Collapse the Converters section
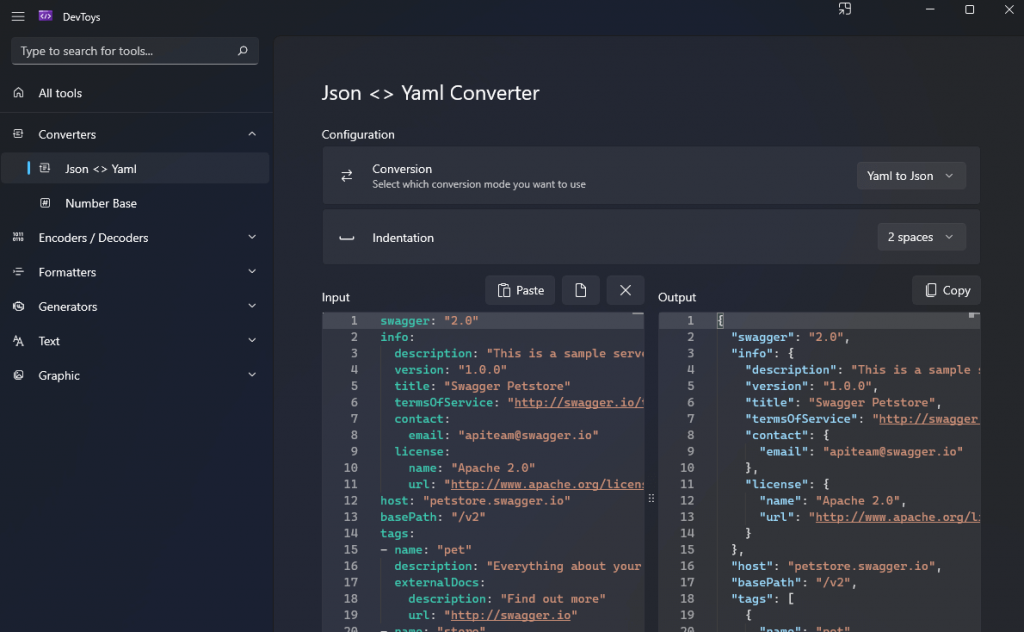 click(x=252, y=134)
